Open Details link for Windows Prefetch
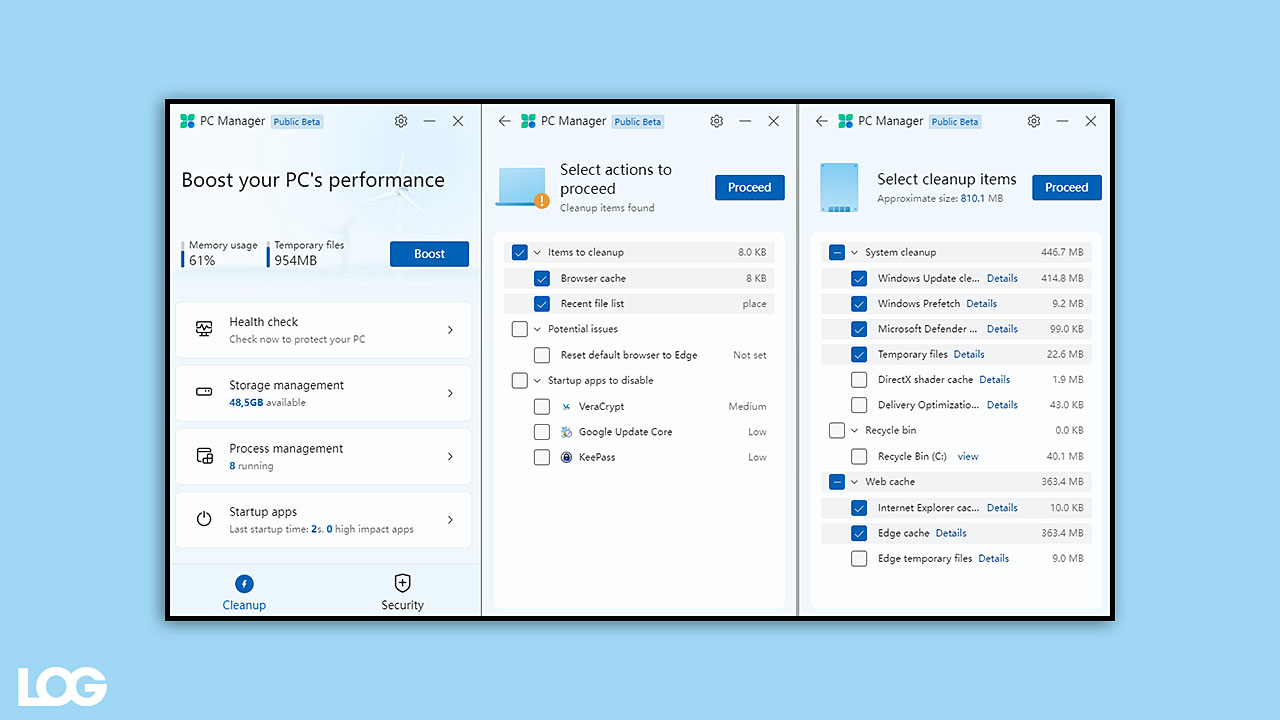The image size is (1280, 720). pyautogui.click(x=982, y=304)
